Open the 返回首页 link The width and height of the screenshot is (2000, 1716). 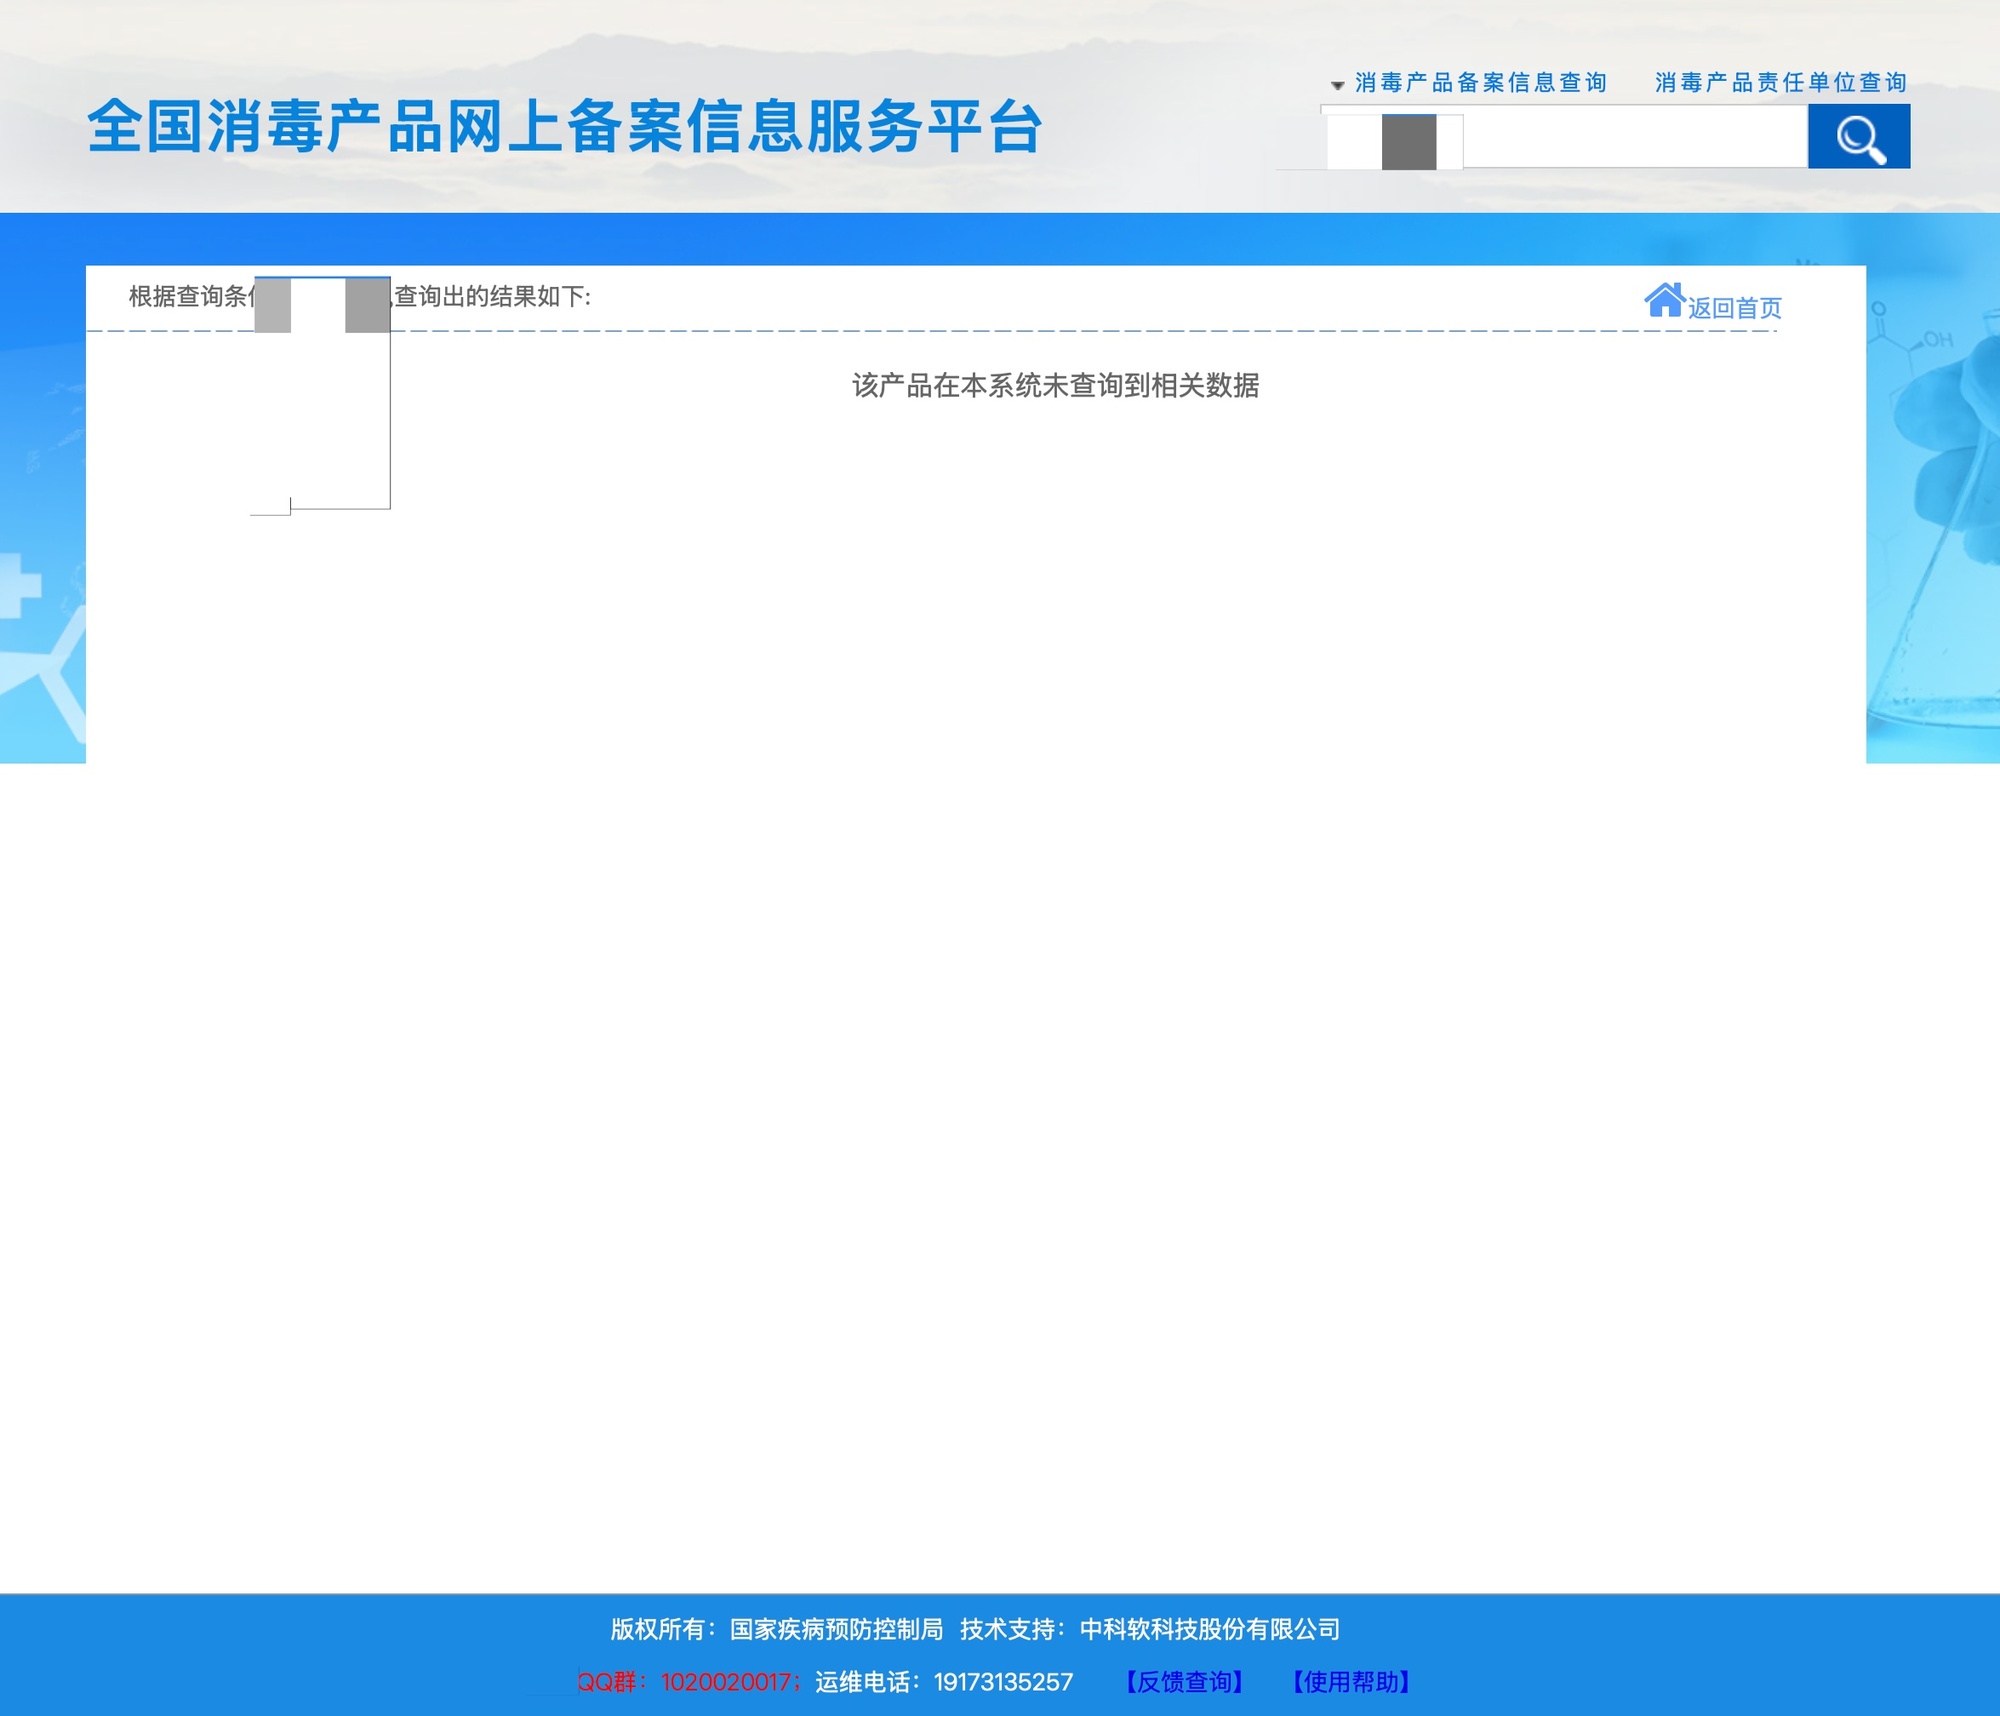1734,308
